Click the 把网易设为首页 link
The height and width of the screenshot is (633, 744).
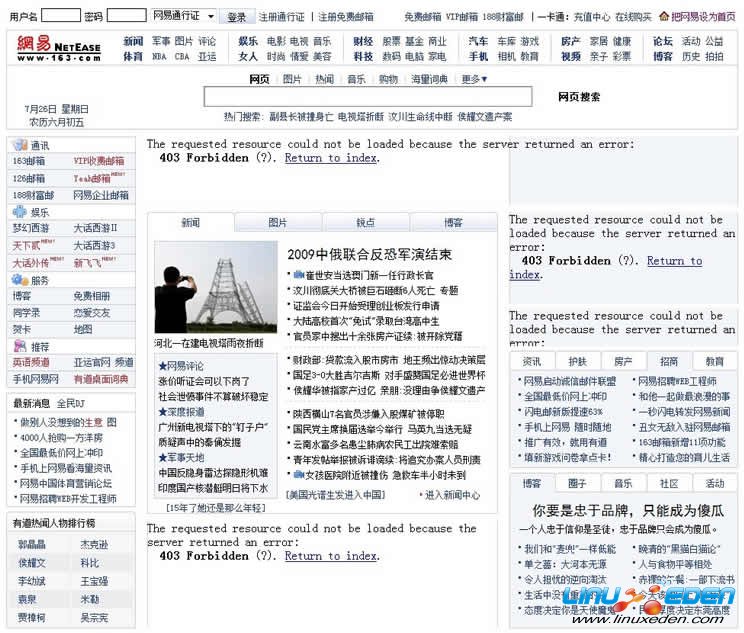(703, 17)
